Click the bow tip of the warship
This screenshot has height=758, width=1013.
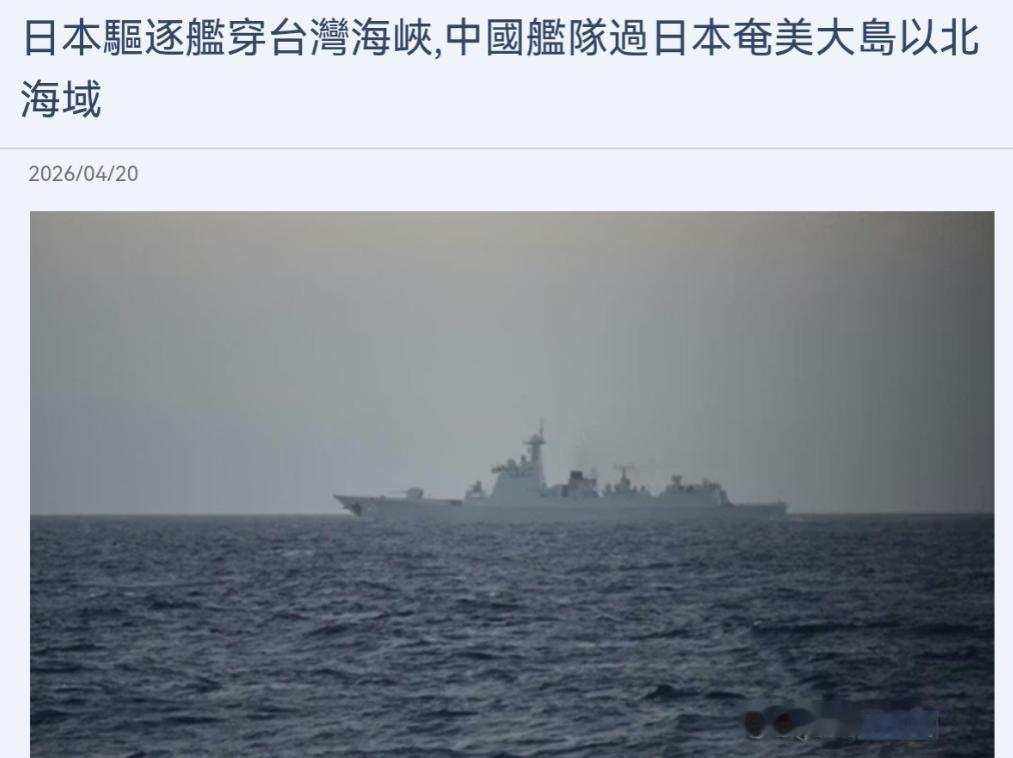339,498
